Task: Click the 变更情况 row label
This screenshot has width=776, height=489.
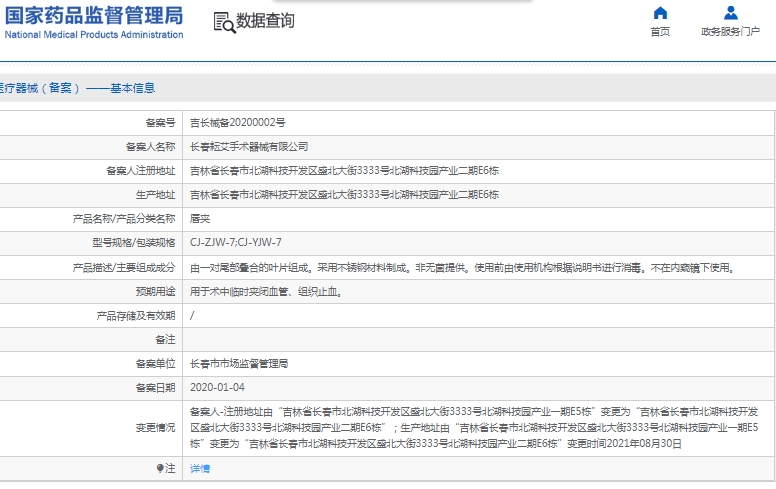Action: pos(155,428)
